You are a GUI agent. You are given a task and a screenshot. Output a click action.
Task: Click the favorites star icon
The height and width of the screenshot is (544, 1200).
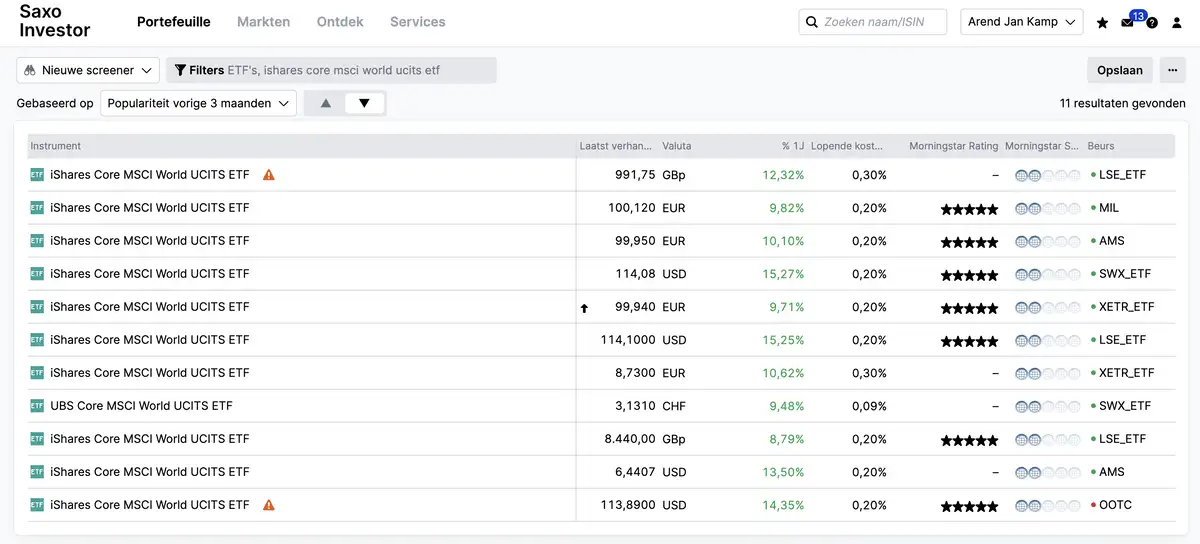[1102, 22]
